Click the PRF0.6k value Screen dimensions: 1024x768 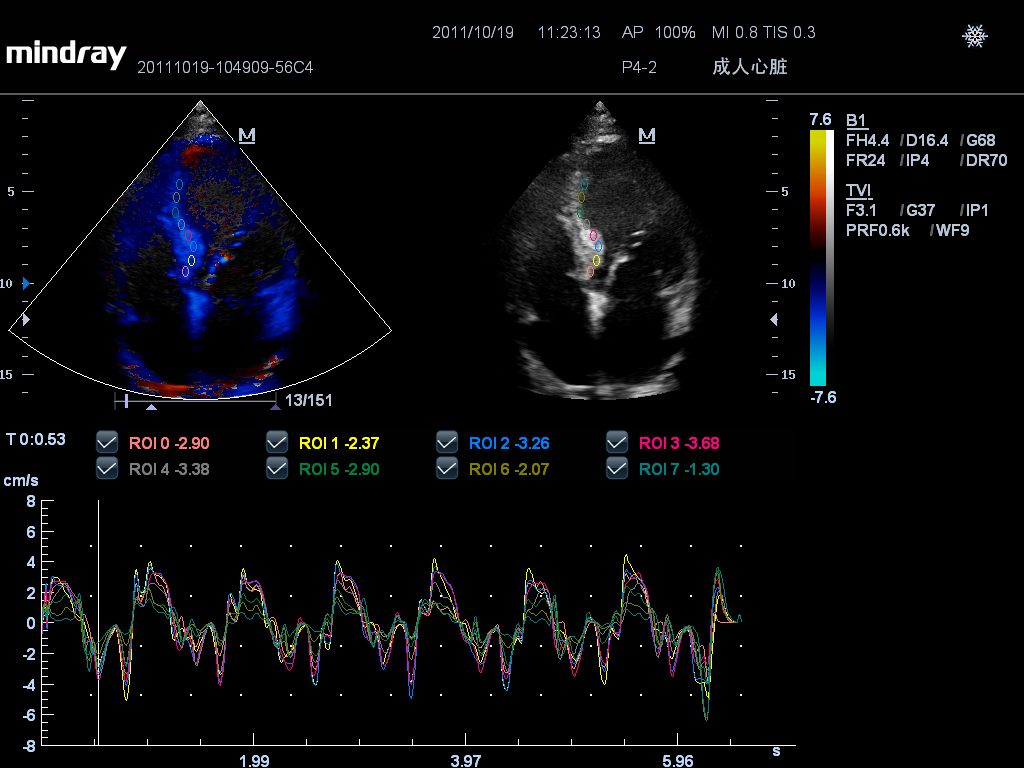point(877,231)
